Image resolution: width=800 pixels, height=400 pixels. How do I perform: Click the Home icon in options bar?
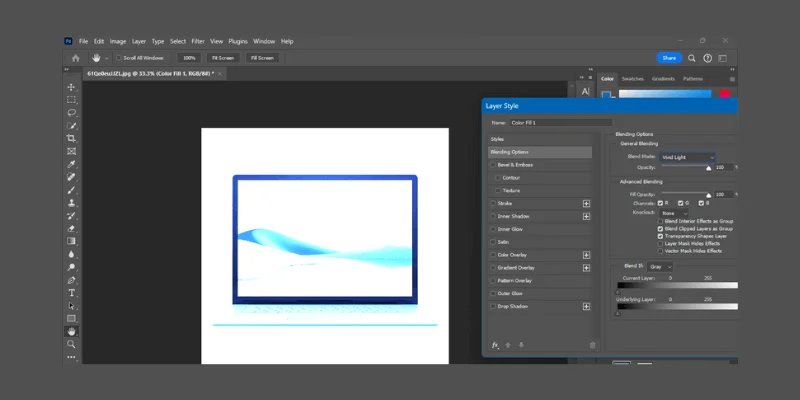click(76, 58)
